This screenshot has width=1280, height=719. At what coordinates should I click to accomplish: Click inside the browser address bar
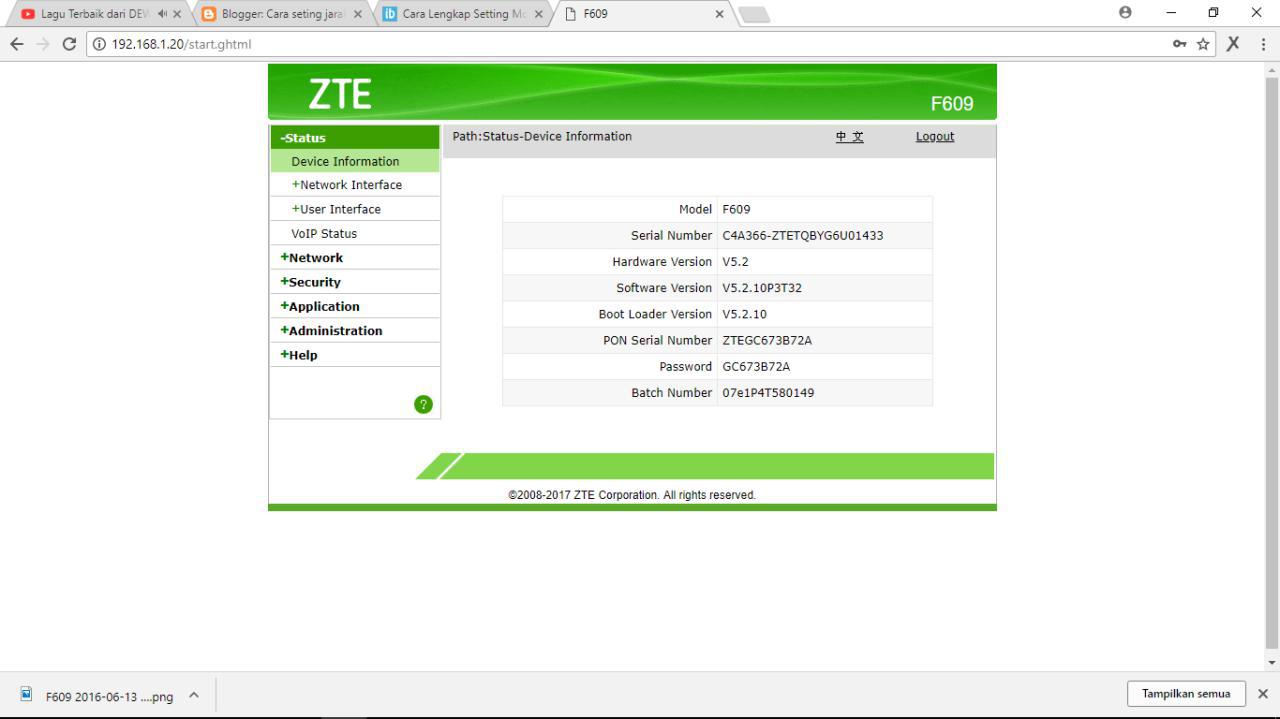(x=400, y=44)
